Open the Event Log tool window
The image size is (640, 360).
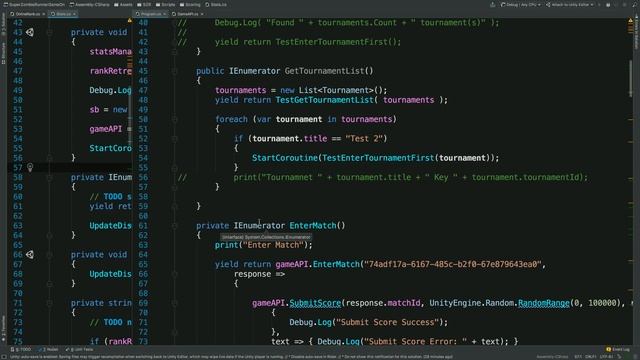(x=618, y=349)
